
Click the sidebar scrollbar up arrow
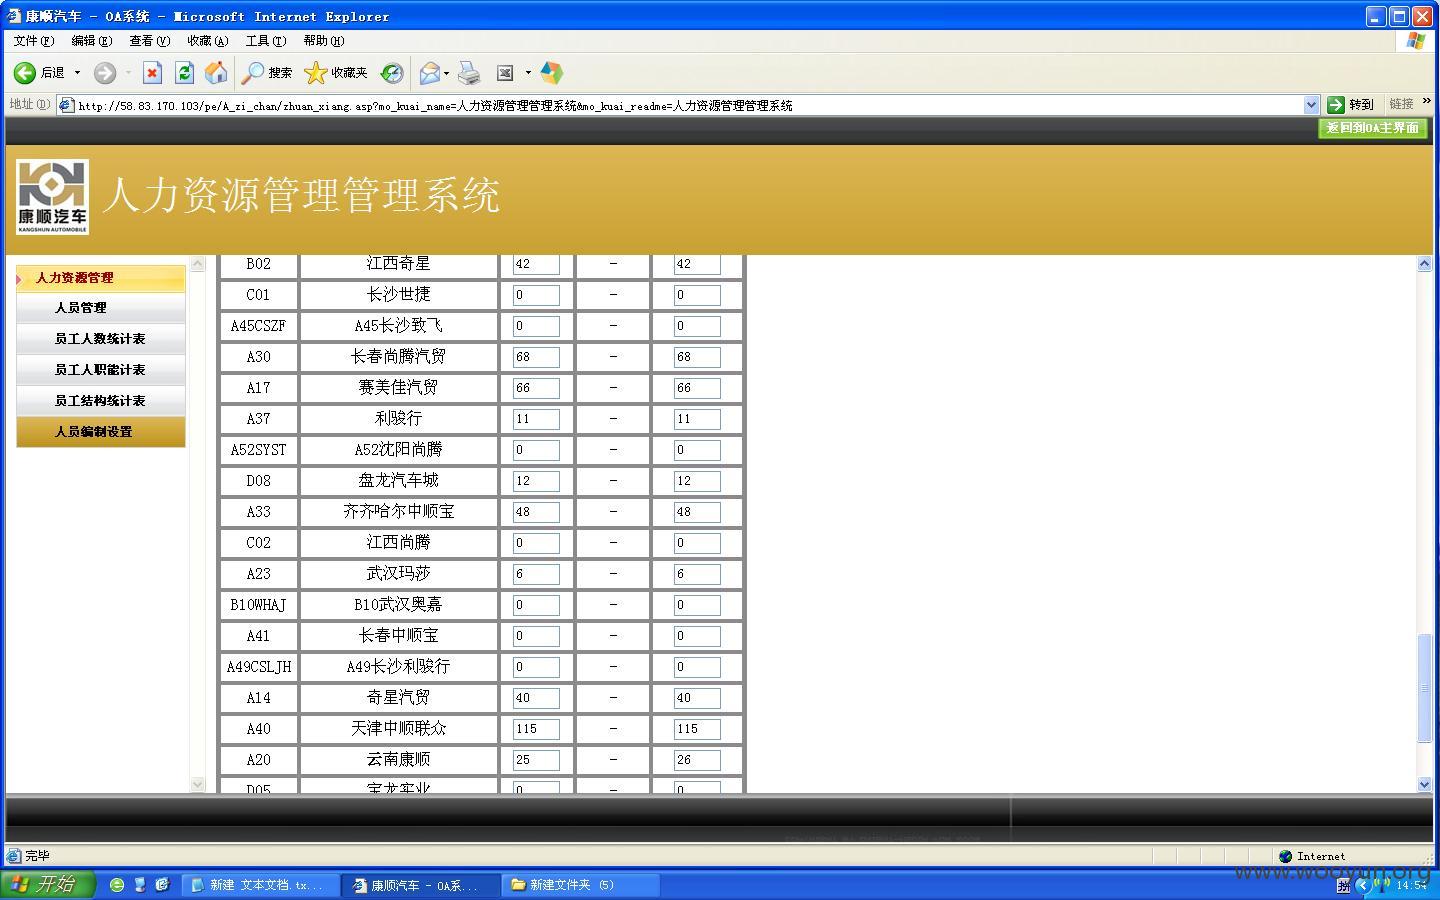tap(198, 264)
